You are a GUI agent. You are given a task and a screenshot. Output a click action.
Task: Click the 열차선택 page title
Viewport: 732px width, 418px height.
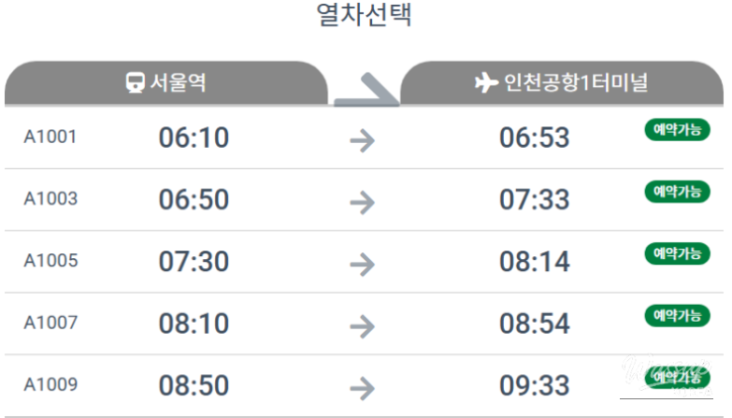click(363, 17)
